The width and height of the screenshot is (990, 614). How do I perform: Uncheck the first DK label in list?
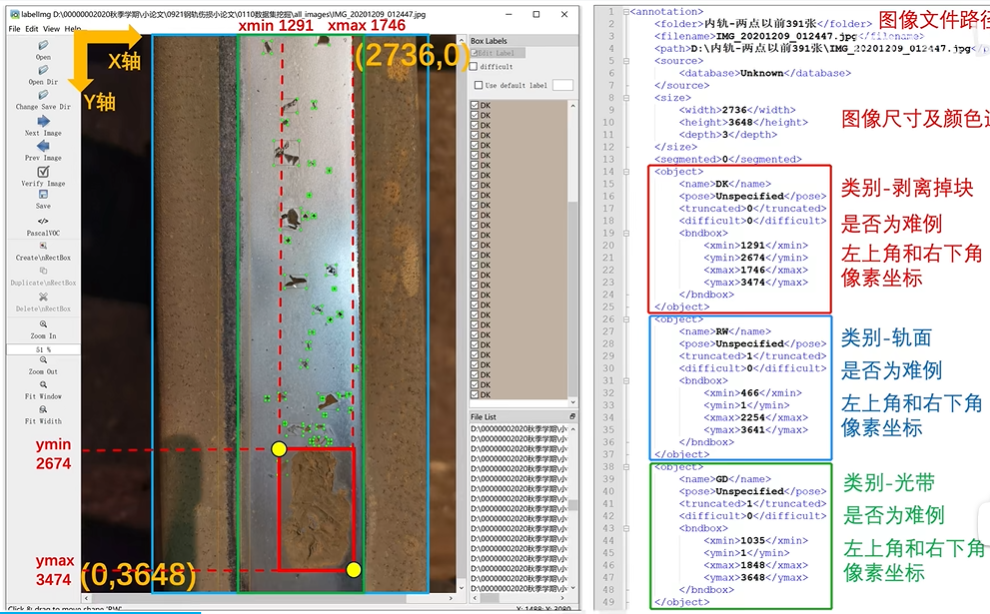click(x=475, y=104)
